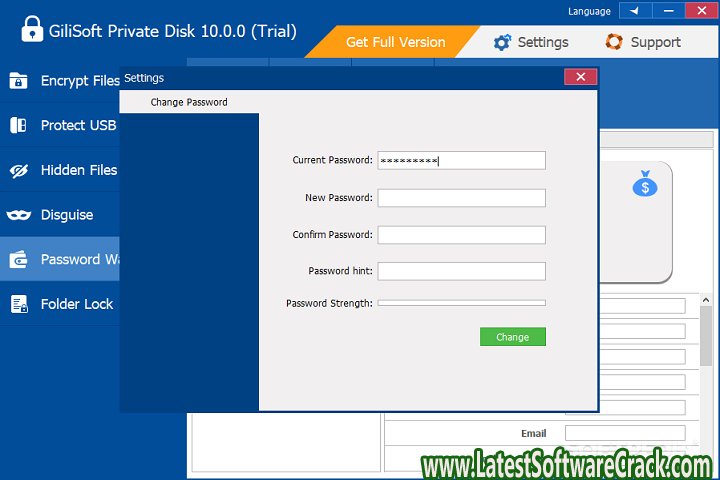The height and width of the screenshot is (480, 720).
Task: Click the Language label
Action: pos(589,11)
